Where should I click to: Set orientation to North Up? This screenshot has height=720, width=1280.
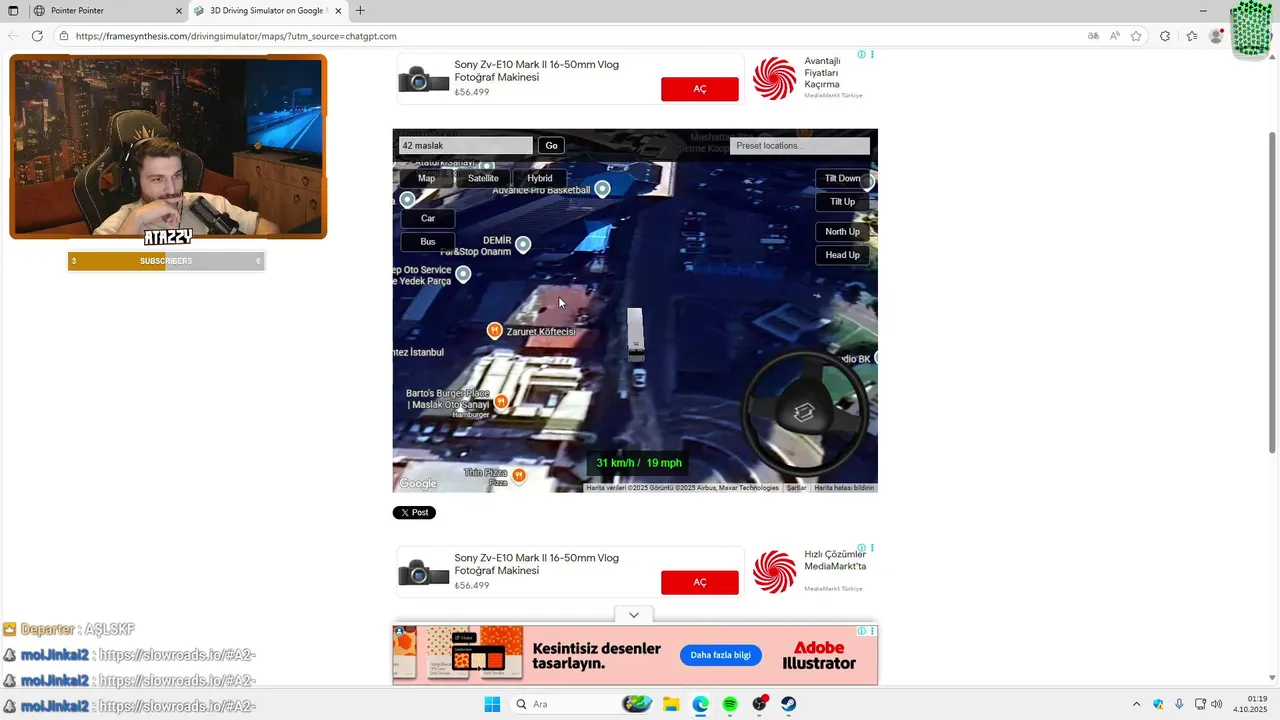click(x=842, y=231)
